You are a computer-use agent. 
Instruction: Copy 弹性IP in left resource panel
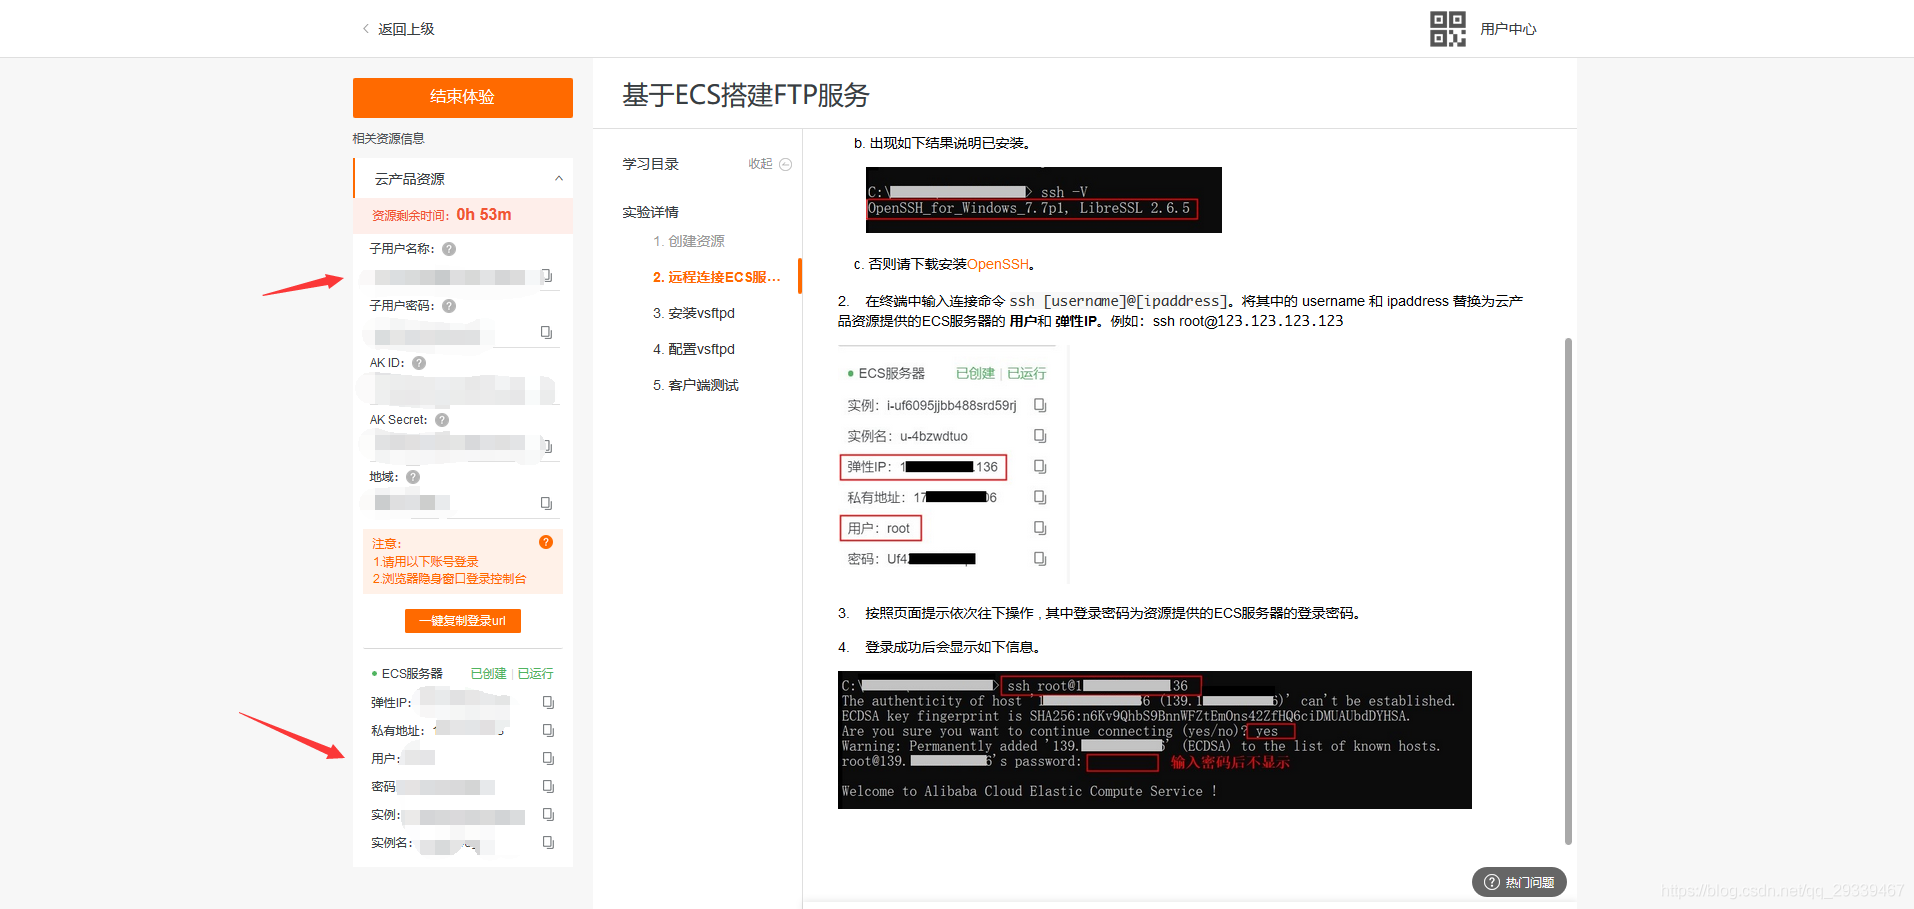point(548,703)
